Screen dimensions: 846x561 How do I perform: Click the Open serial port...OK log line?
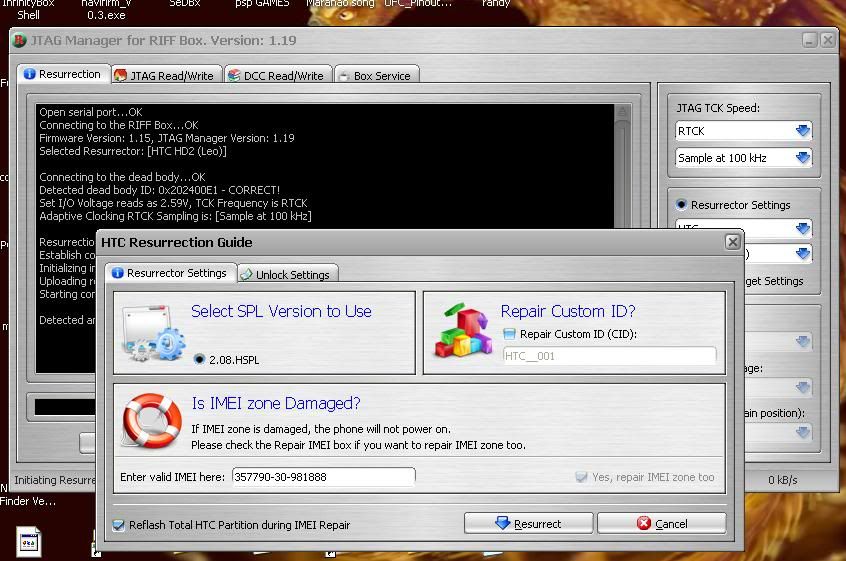(x=91, y=112)
